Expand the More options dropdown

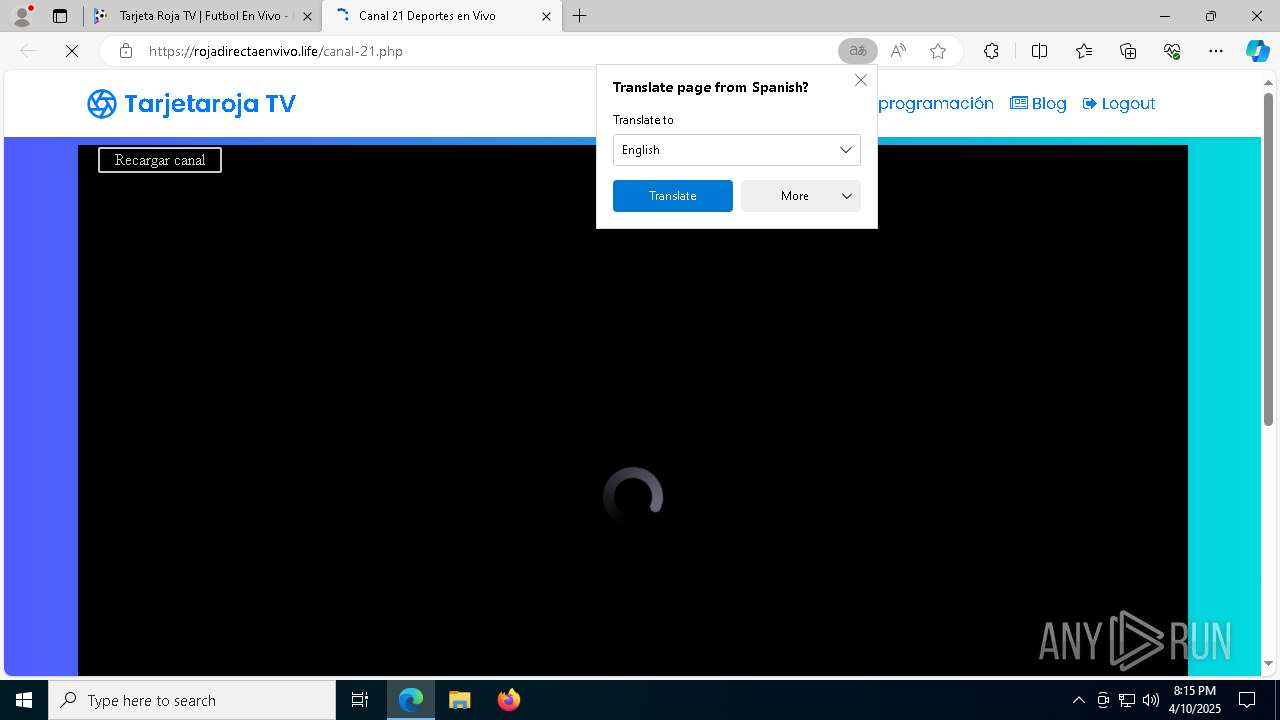click(x=801, y=196)
